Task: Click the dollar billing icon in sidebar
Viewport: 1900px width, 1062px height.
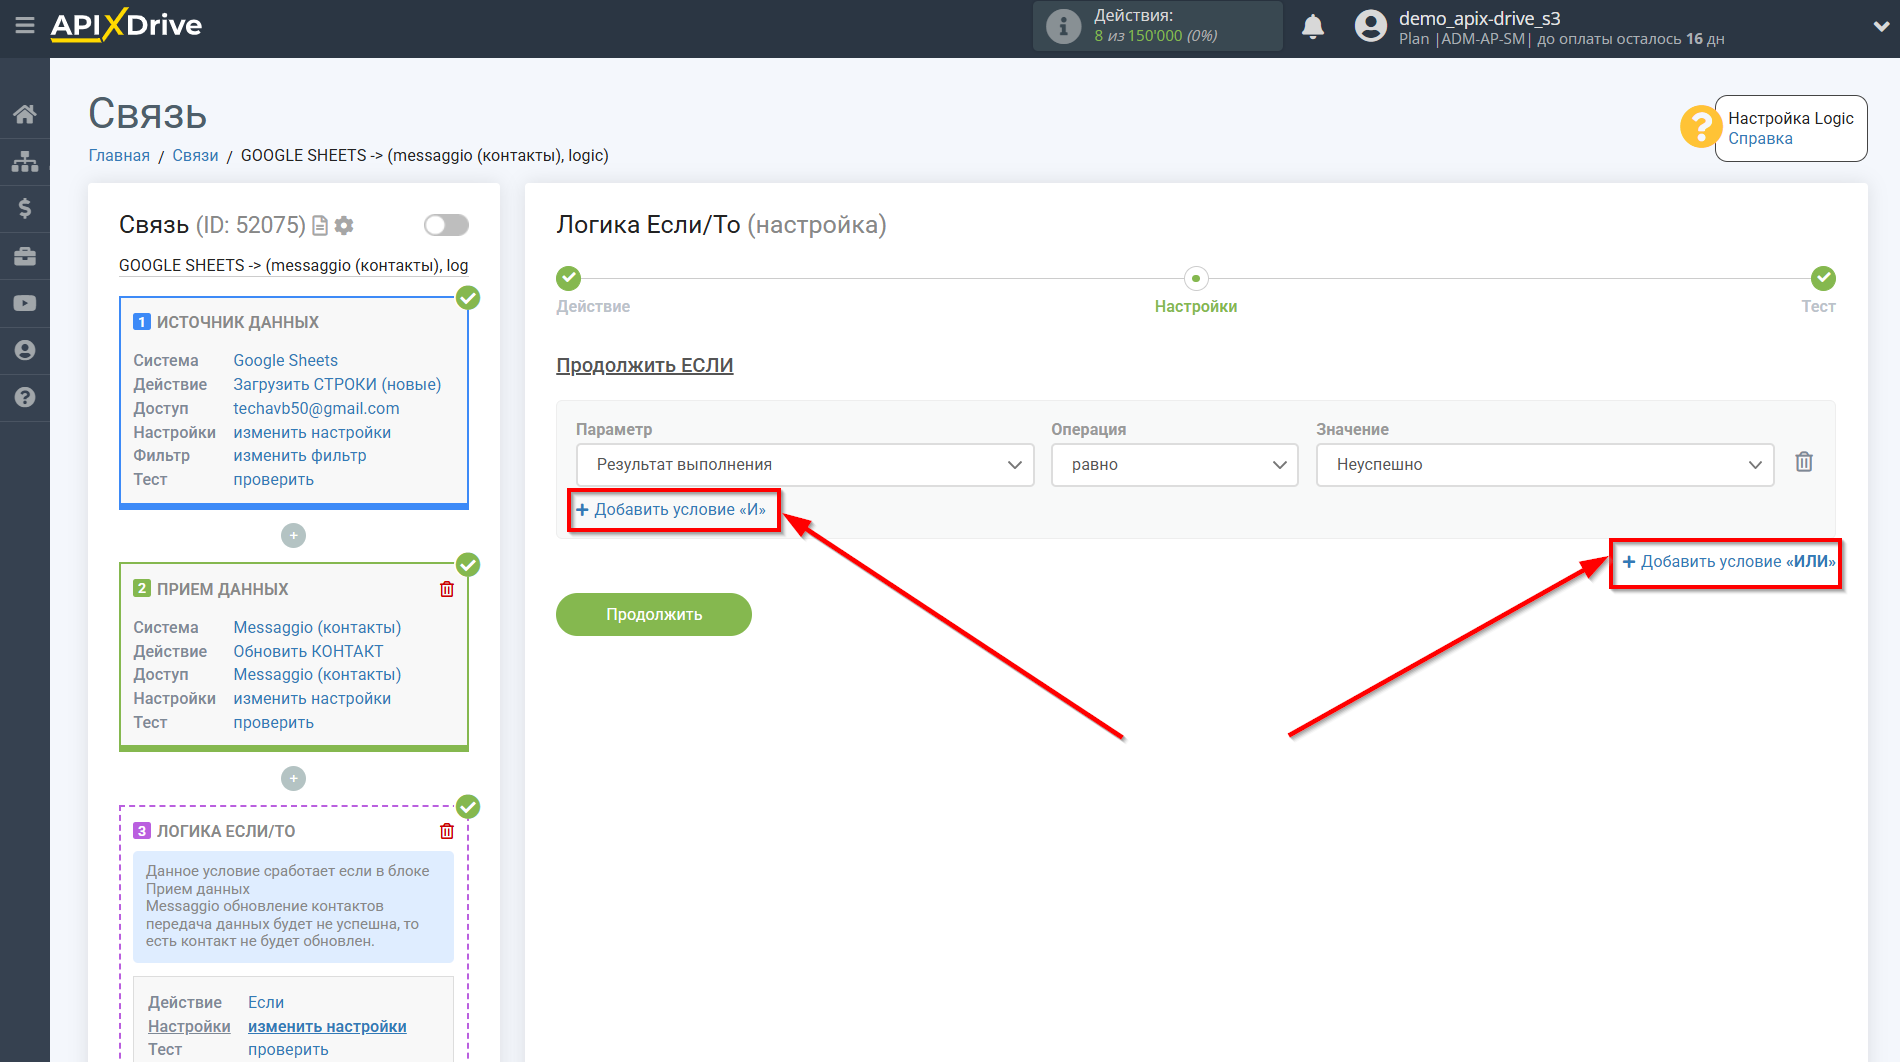Action: [x=24, y=208]
